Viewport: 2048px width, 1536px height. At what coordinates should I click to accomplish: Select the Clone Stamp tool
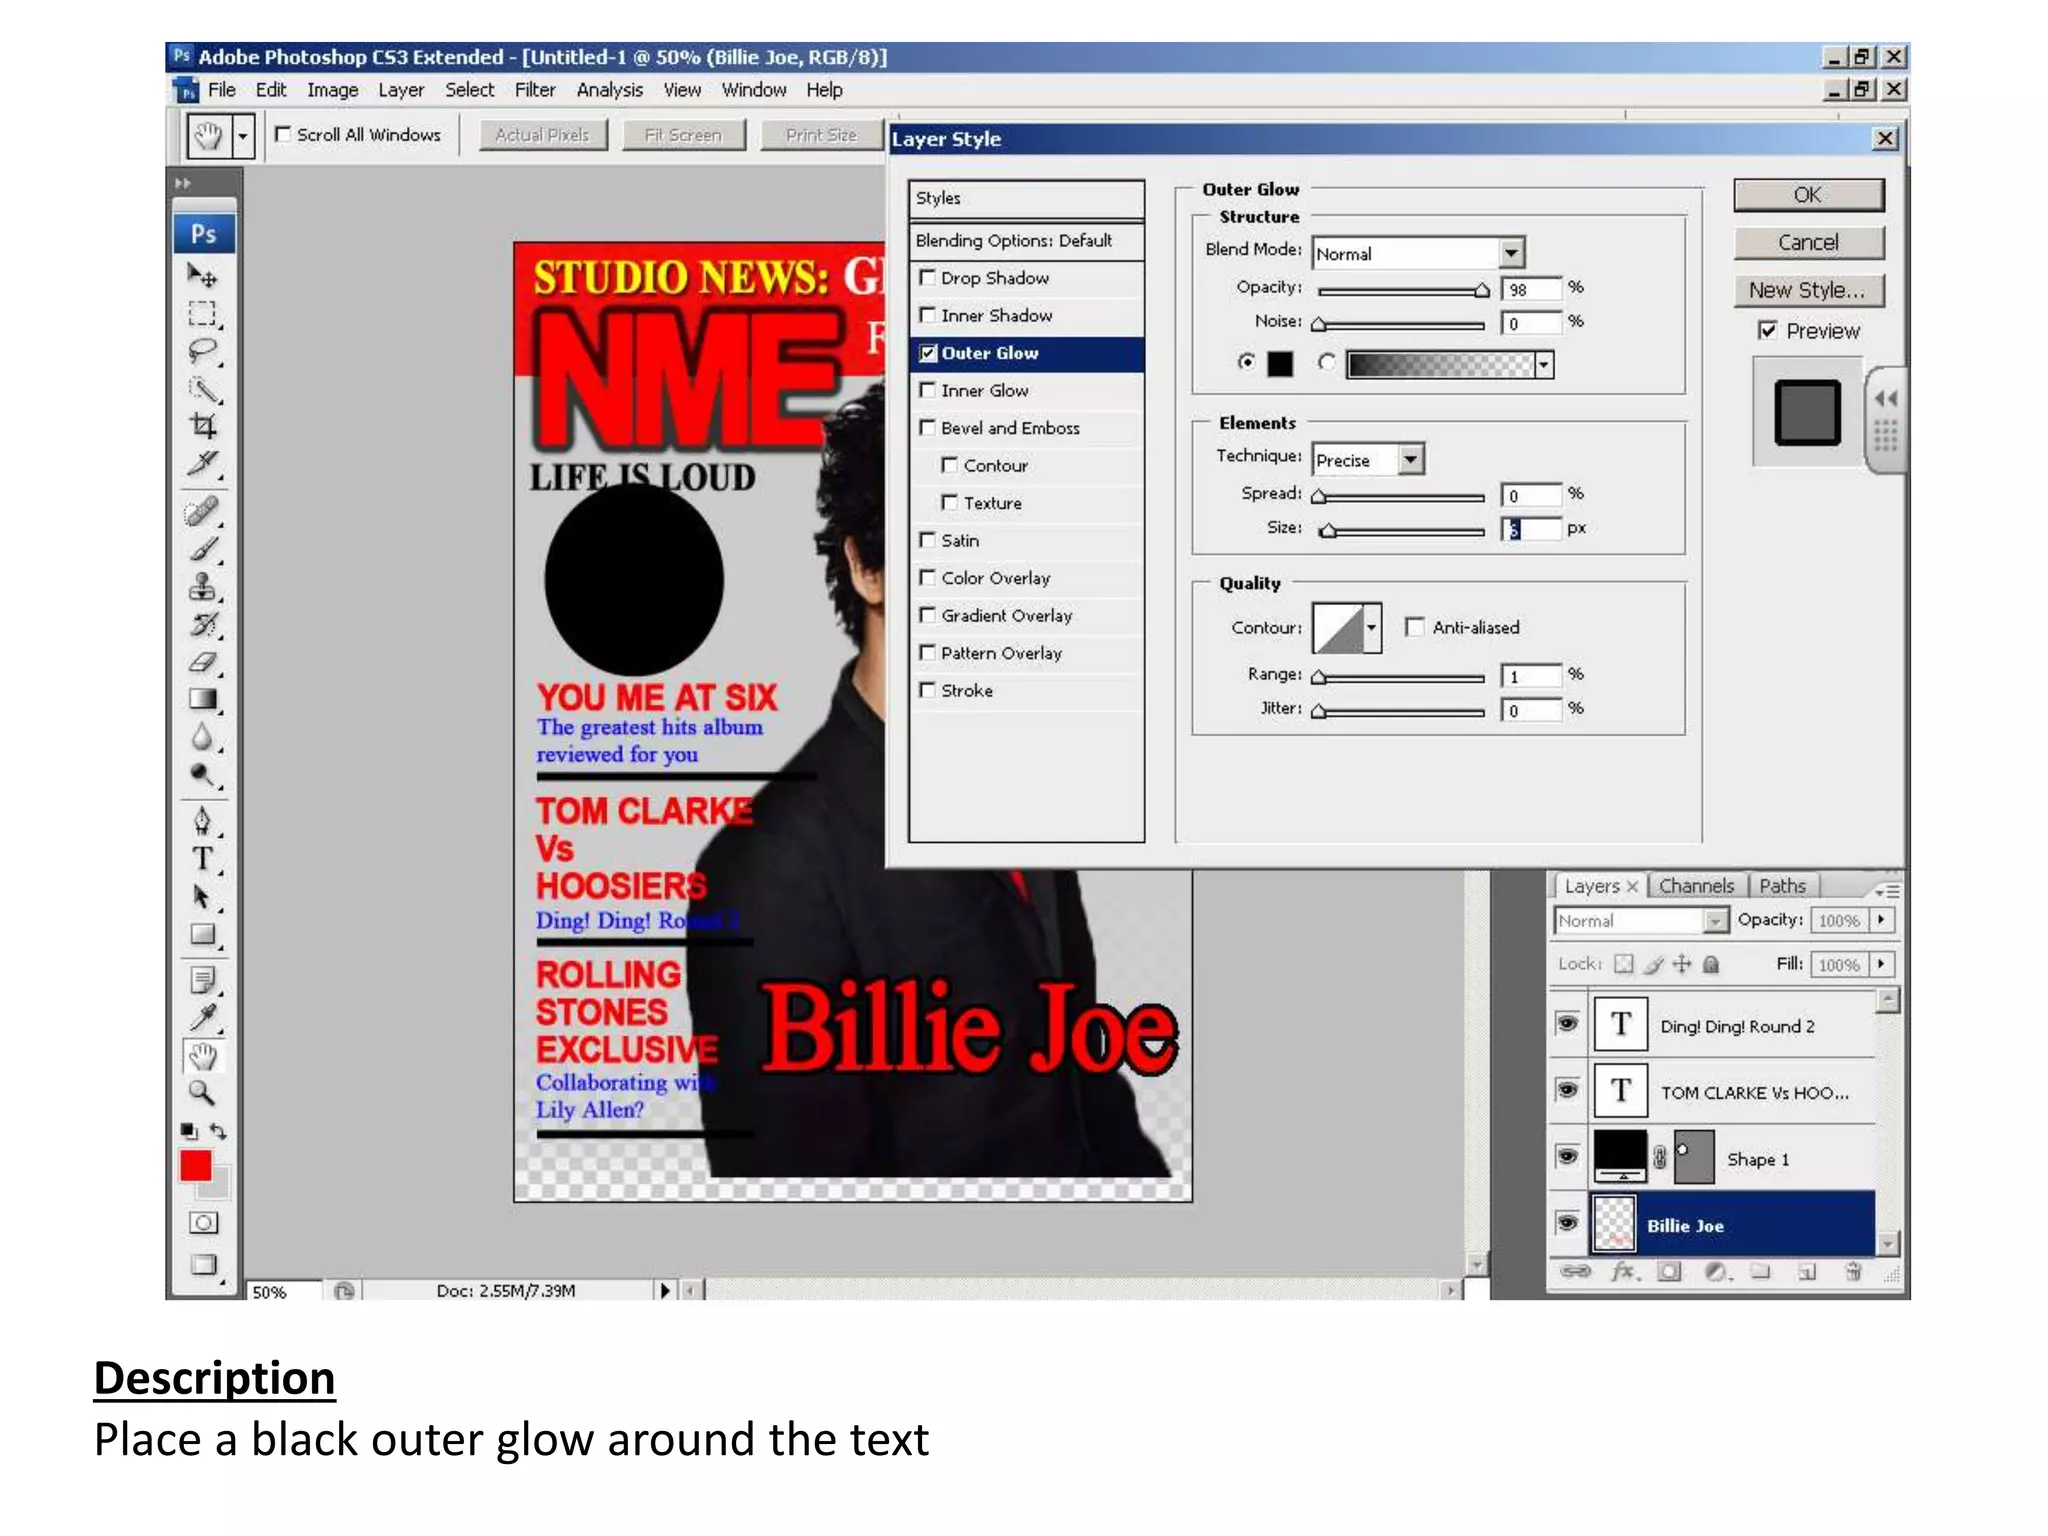[203, 587]
